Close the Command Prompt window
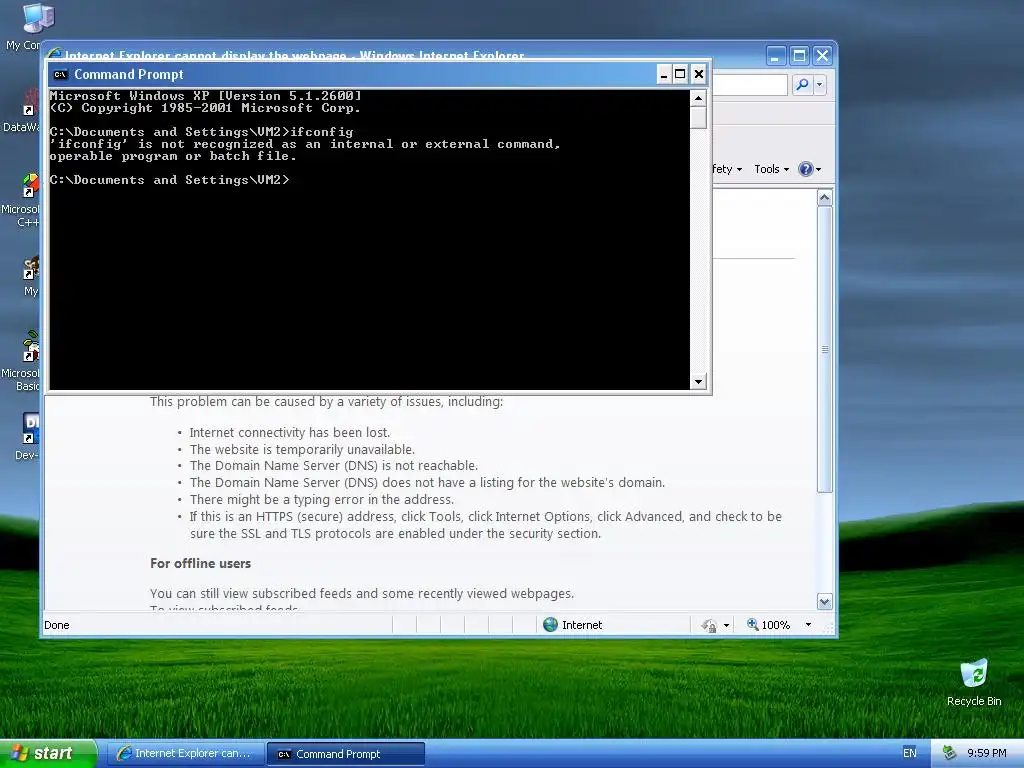The width and height of the screenshot is (1024, 768). tap(698, 74)
